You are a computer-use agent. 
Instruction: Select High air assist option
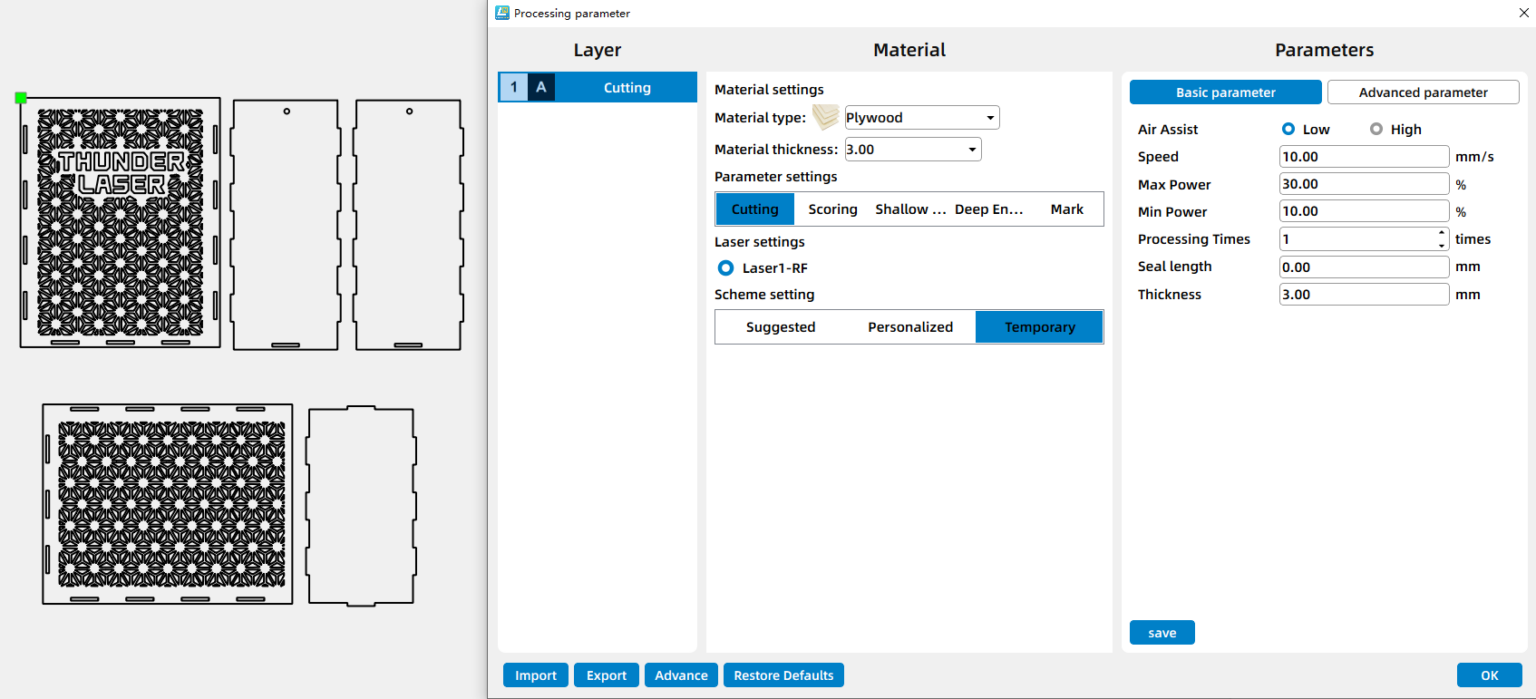click(1377, 129)
